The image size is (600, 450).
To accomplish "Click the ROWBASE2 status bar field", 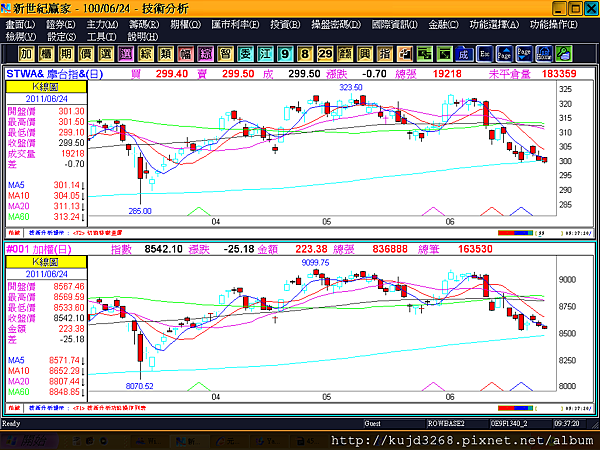I will click(457, 424).
